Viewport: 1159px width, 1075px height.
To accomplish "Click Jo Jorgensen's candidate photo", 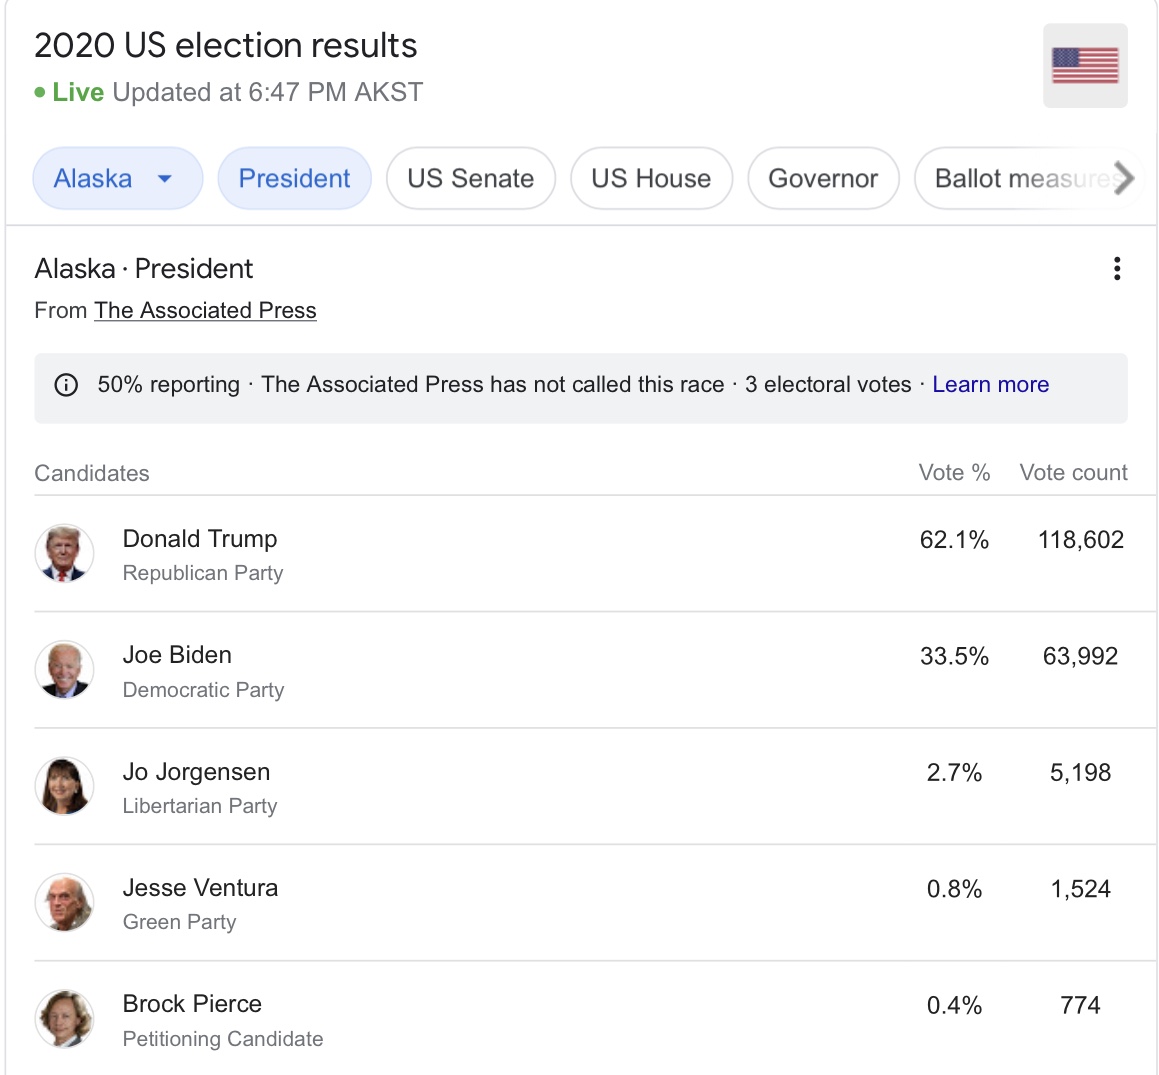I will (x=65, y=786).
